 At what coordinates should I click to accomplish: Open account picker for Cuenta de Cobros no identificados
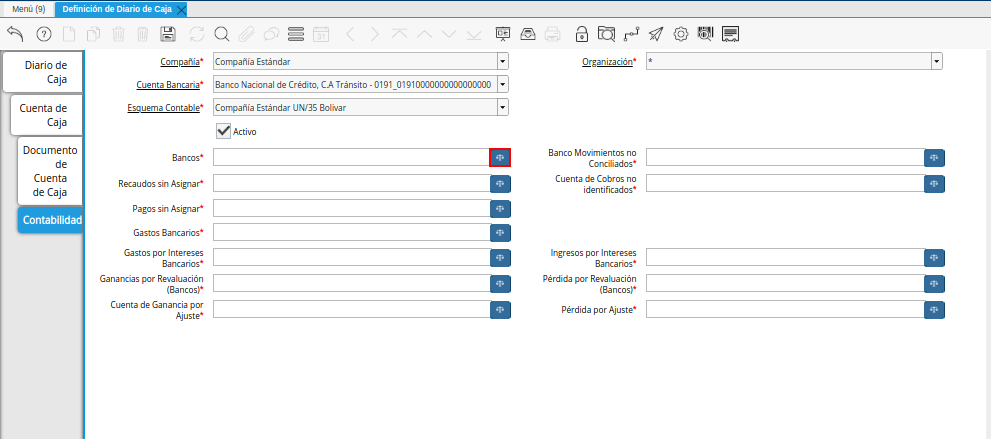click(x=934, y=183)
